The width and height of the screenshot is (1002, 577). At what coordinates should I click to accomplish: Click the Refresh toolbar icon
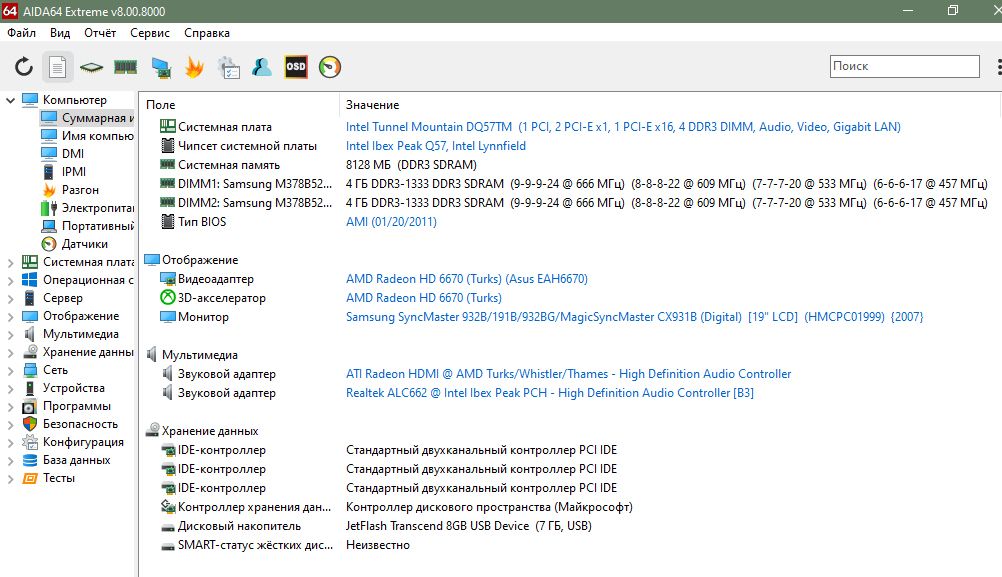pyautogui.click(x=24, y=66)
